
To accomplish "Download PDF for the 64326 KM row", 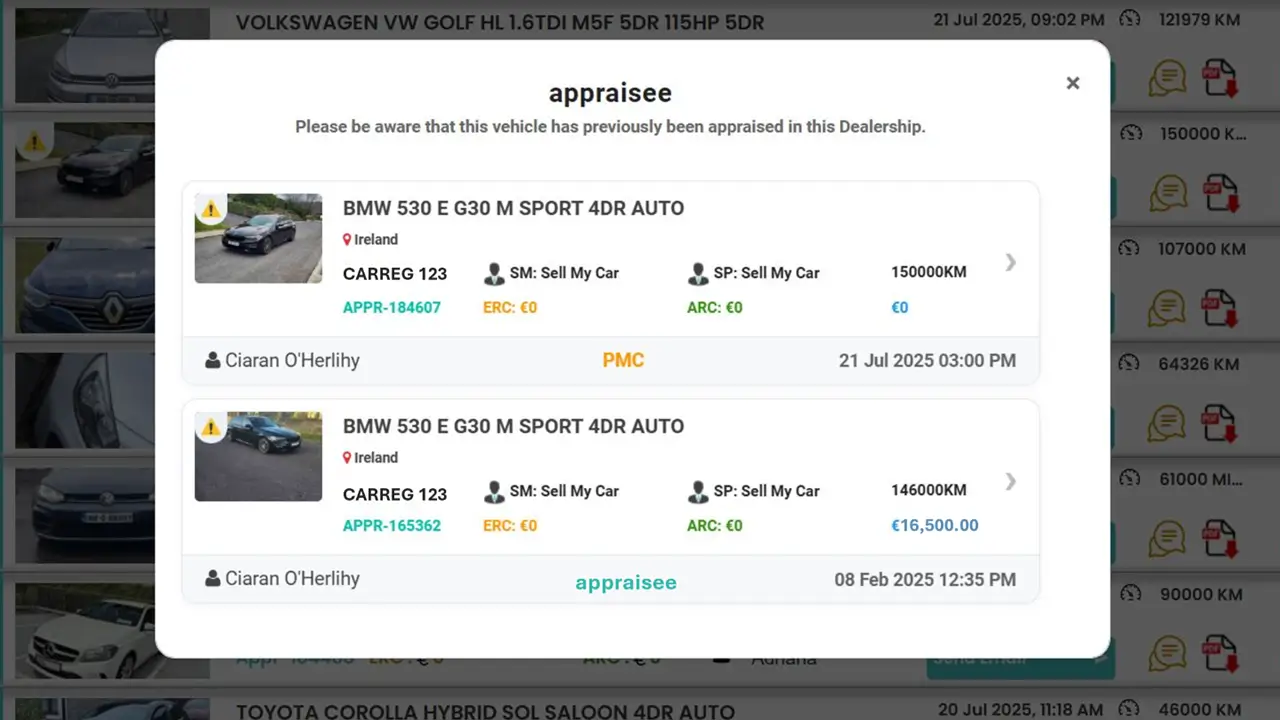I will [1220, 423].
